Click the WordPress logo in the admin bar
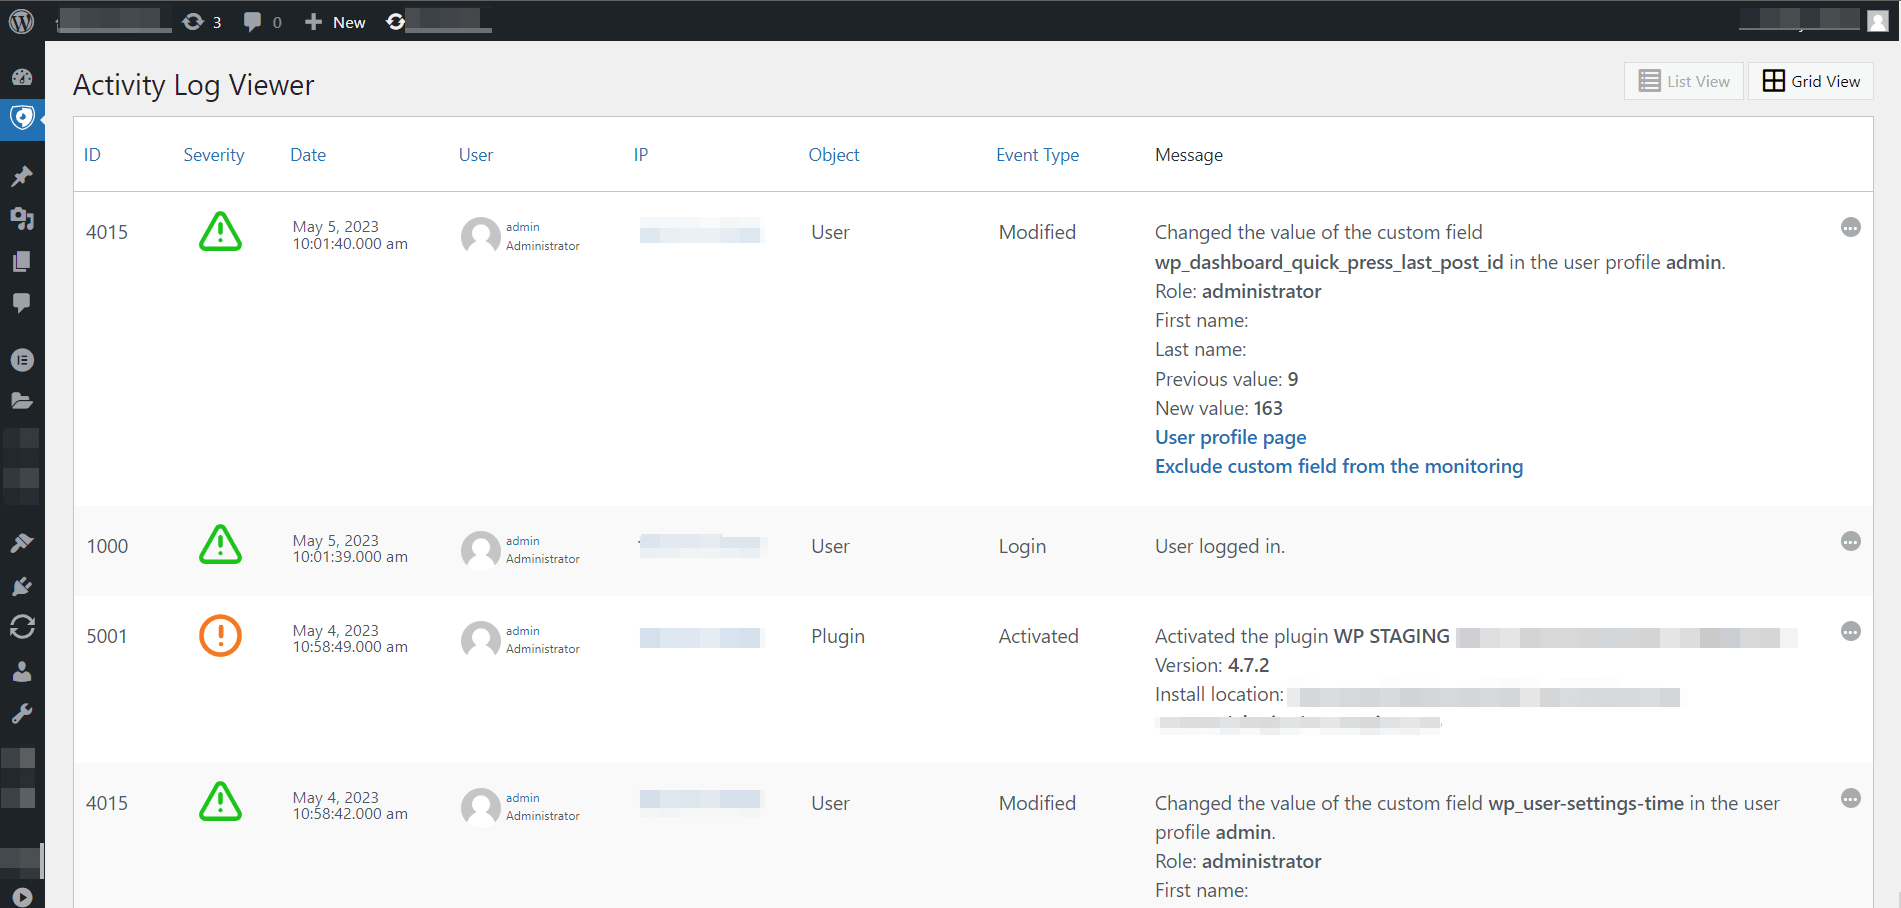The image size is (1901, 908). pos(21,20)
